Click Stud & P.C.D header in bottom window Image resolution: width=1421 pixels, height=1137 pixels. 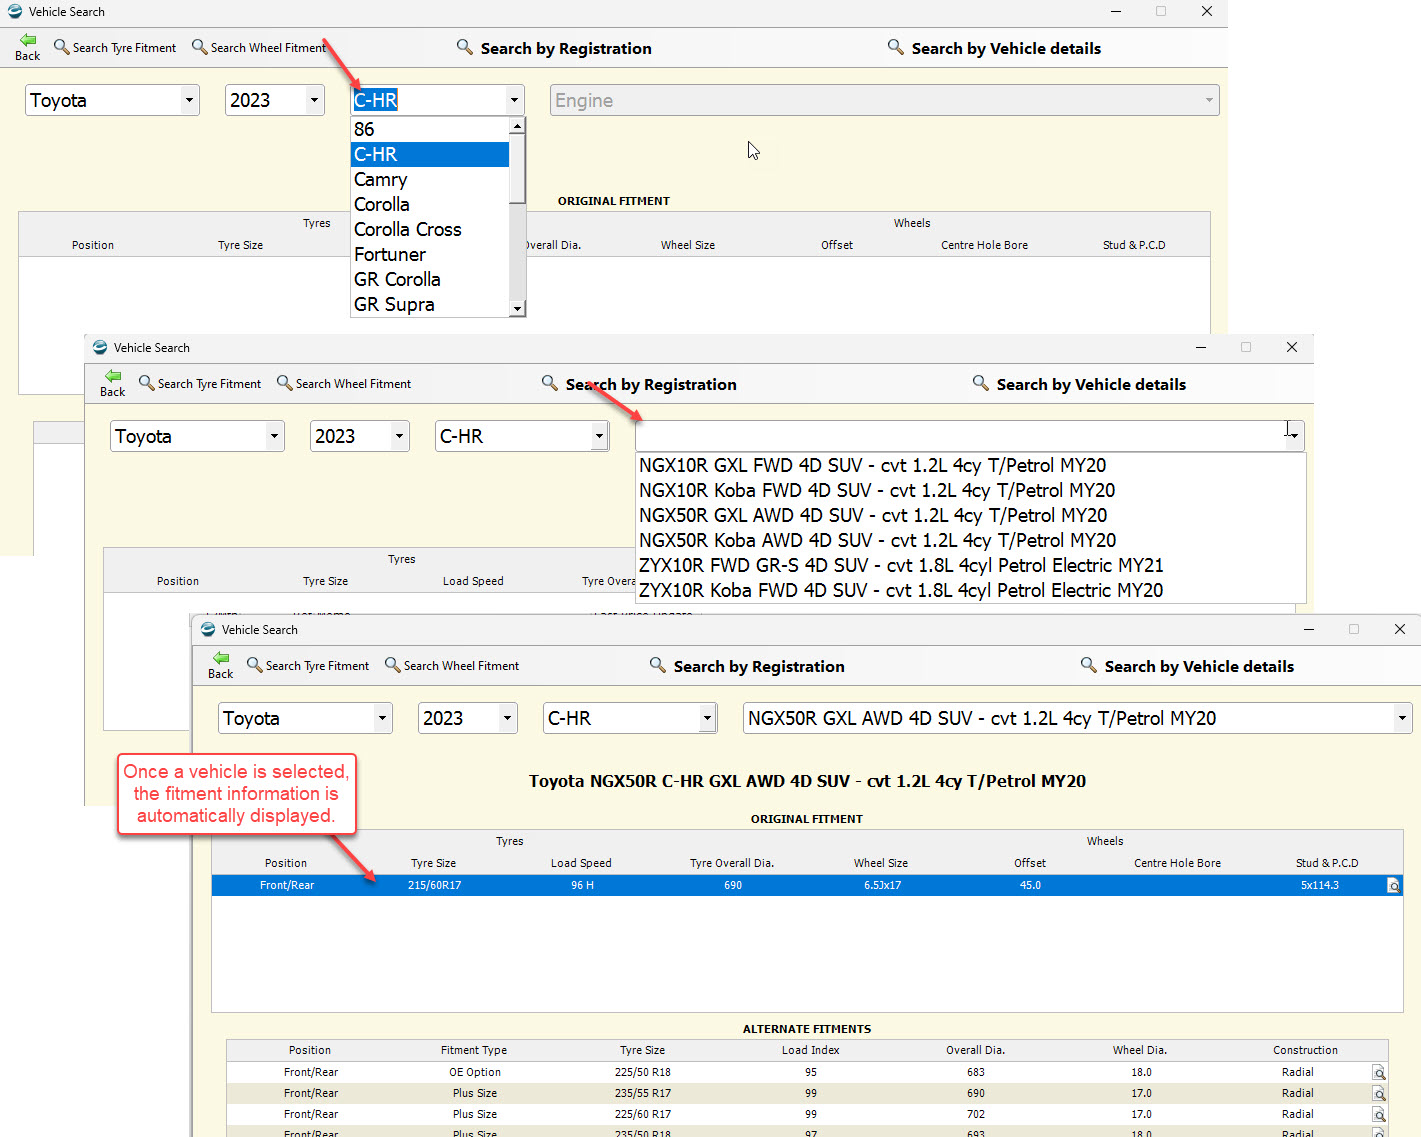point(1327,863)
